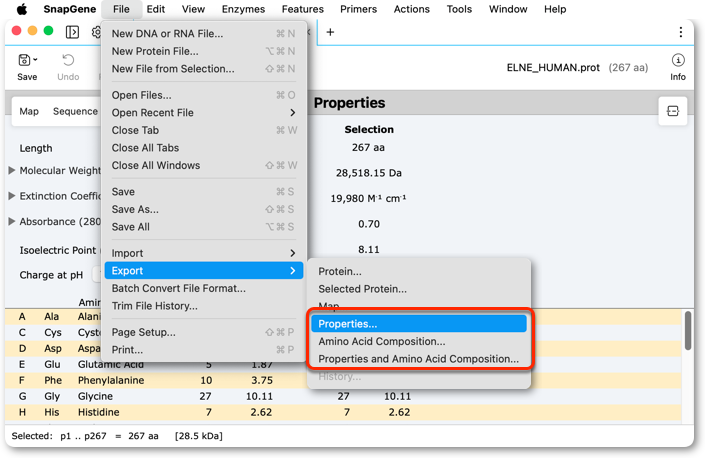Viewport: 705px width, 458px height.
Task: Open the Features menu
Action: pyautogui.click(x=303, y=9)
